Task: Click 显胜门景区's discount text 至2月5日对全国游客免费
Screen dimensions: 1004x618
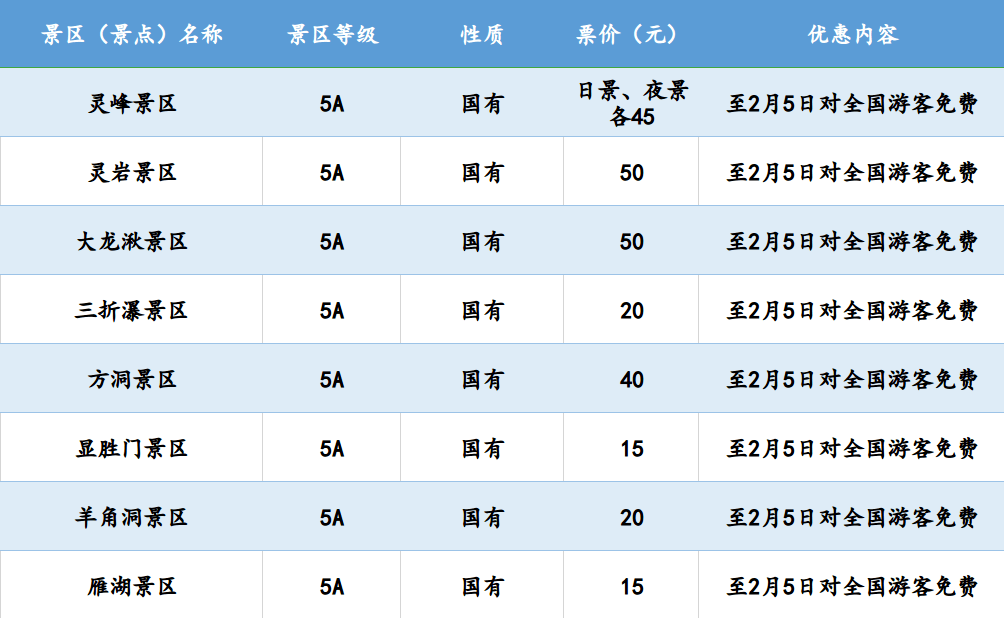Action: (852, 448)
